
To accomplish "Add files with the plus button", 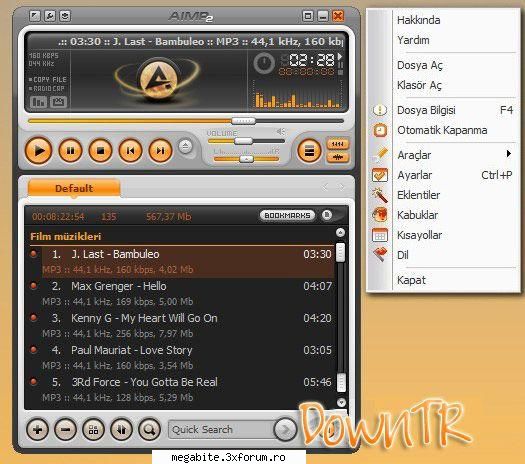I will (37, 429).
